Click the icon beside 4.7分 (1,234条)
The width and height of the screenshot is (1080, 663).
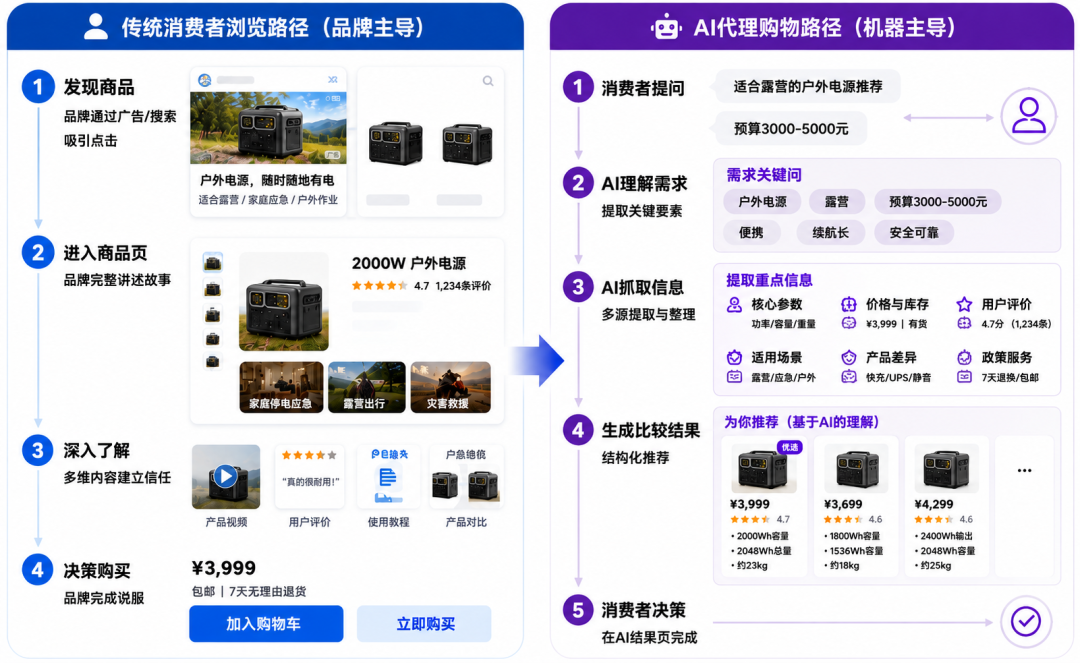pos(964,324)
